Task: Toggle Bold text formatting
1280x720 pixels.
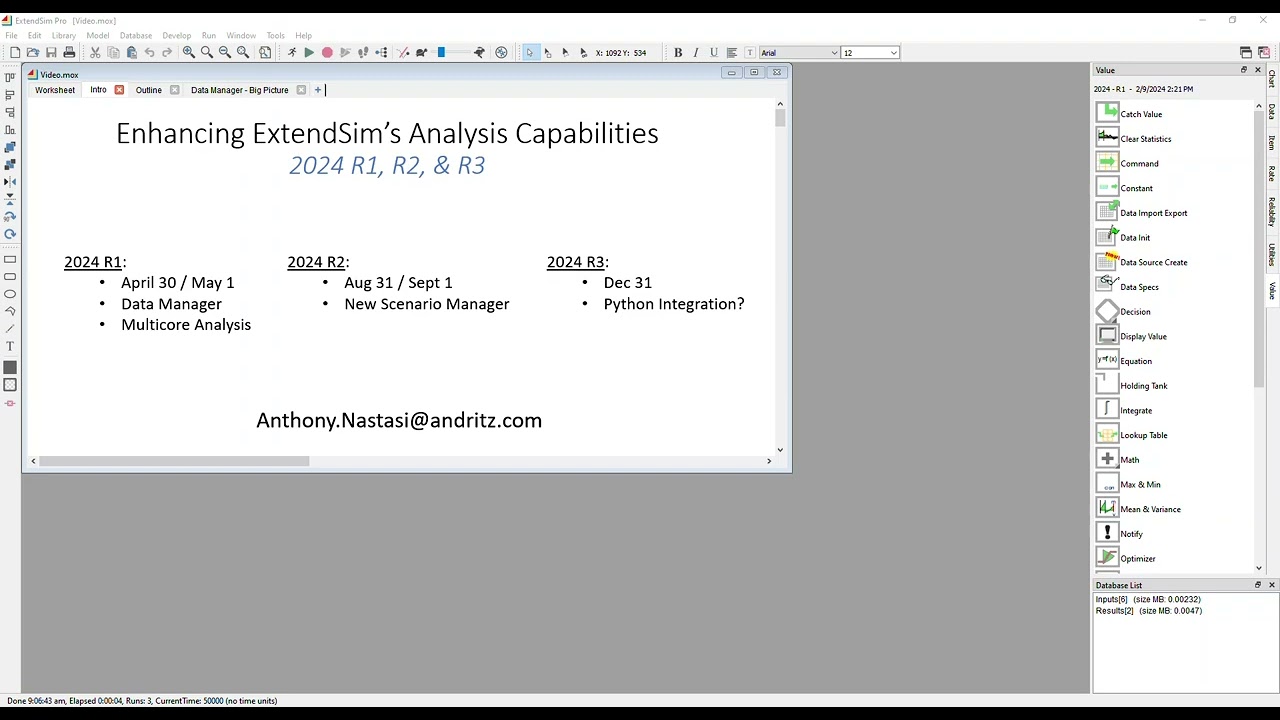Action: pos(678,52)
